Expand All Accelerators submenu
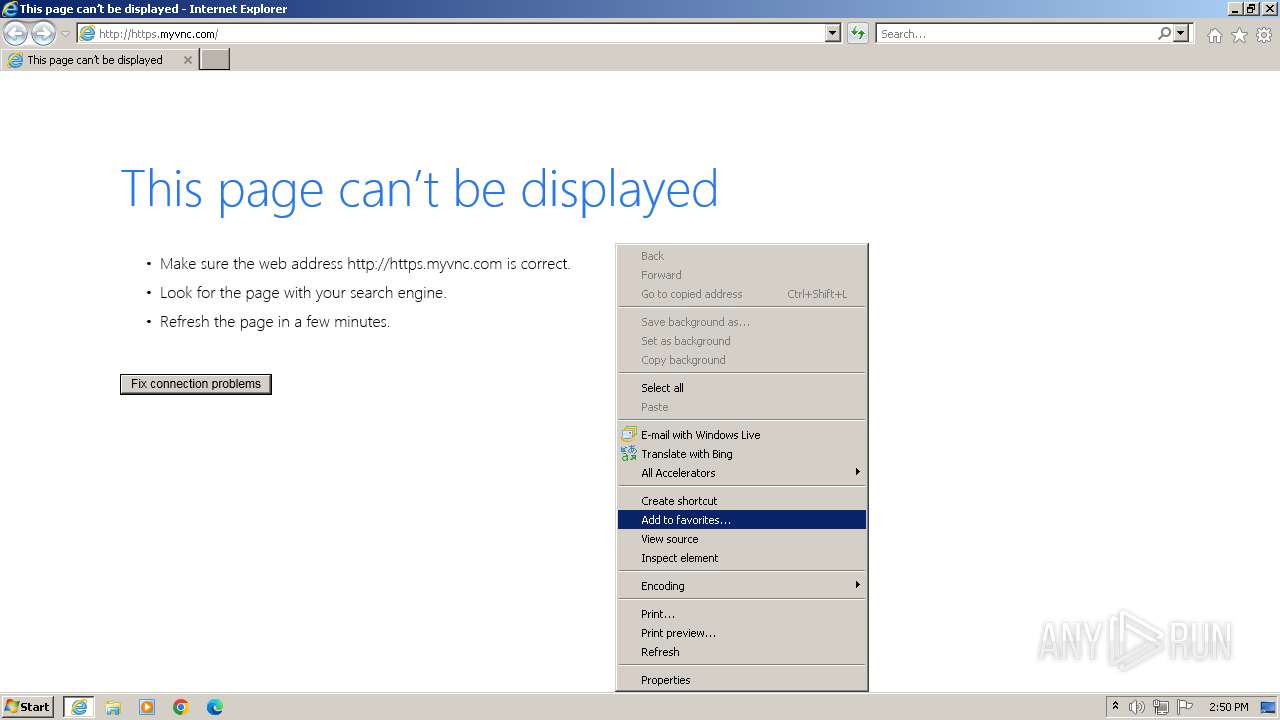The height and width of the screenshot is (720, 1280). [742, 473]
